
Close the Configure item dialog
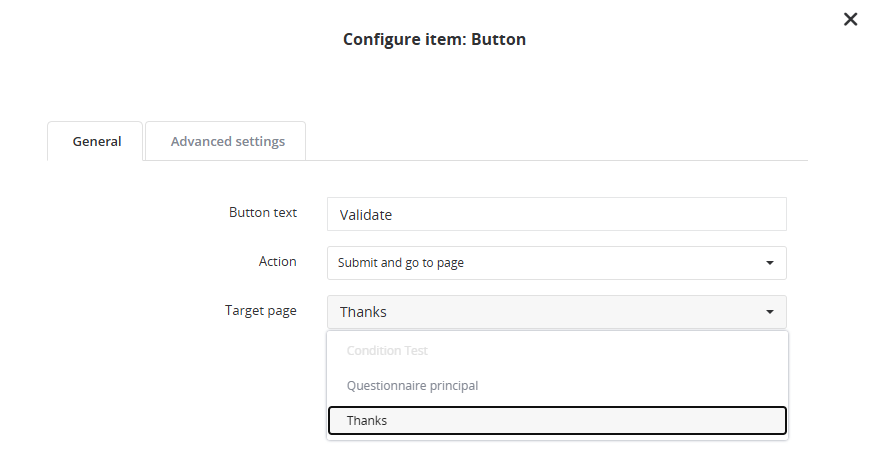850,19
